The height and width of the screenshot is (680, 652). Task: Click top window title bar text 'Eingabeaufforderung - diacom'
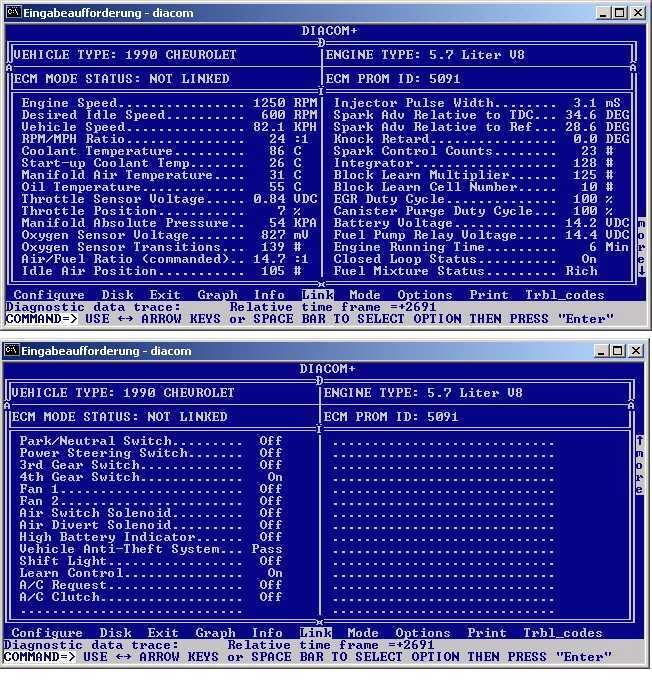tap(108, 13)
